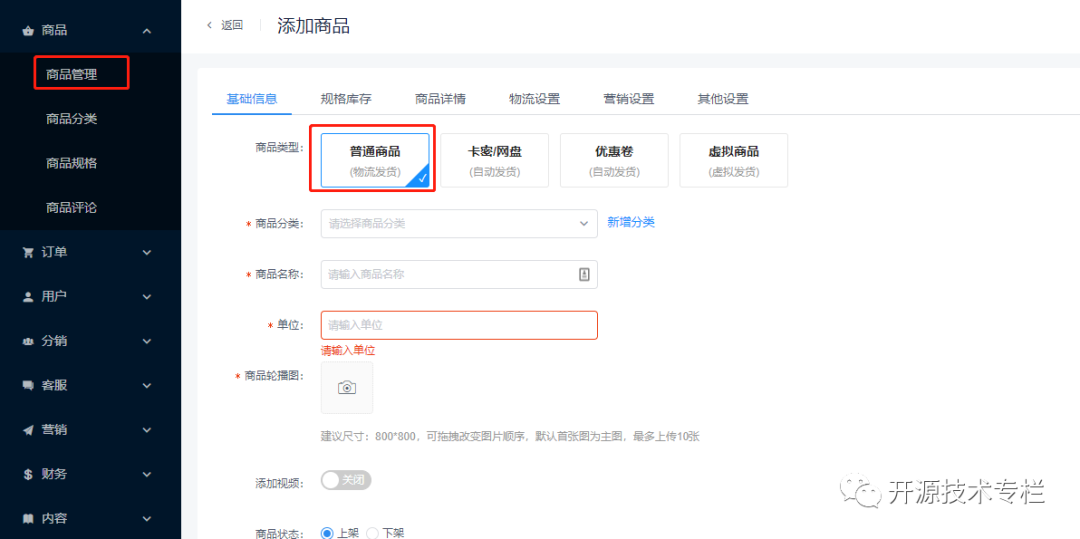Click the 营销 paper plane icon in sidebar

point(28,430)
